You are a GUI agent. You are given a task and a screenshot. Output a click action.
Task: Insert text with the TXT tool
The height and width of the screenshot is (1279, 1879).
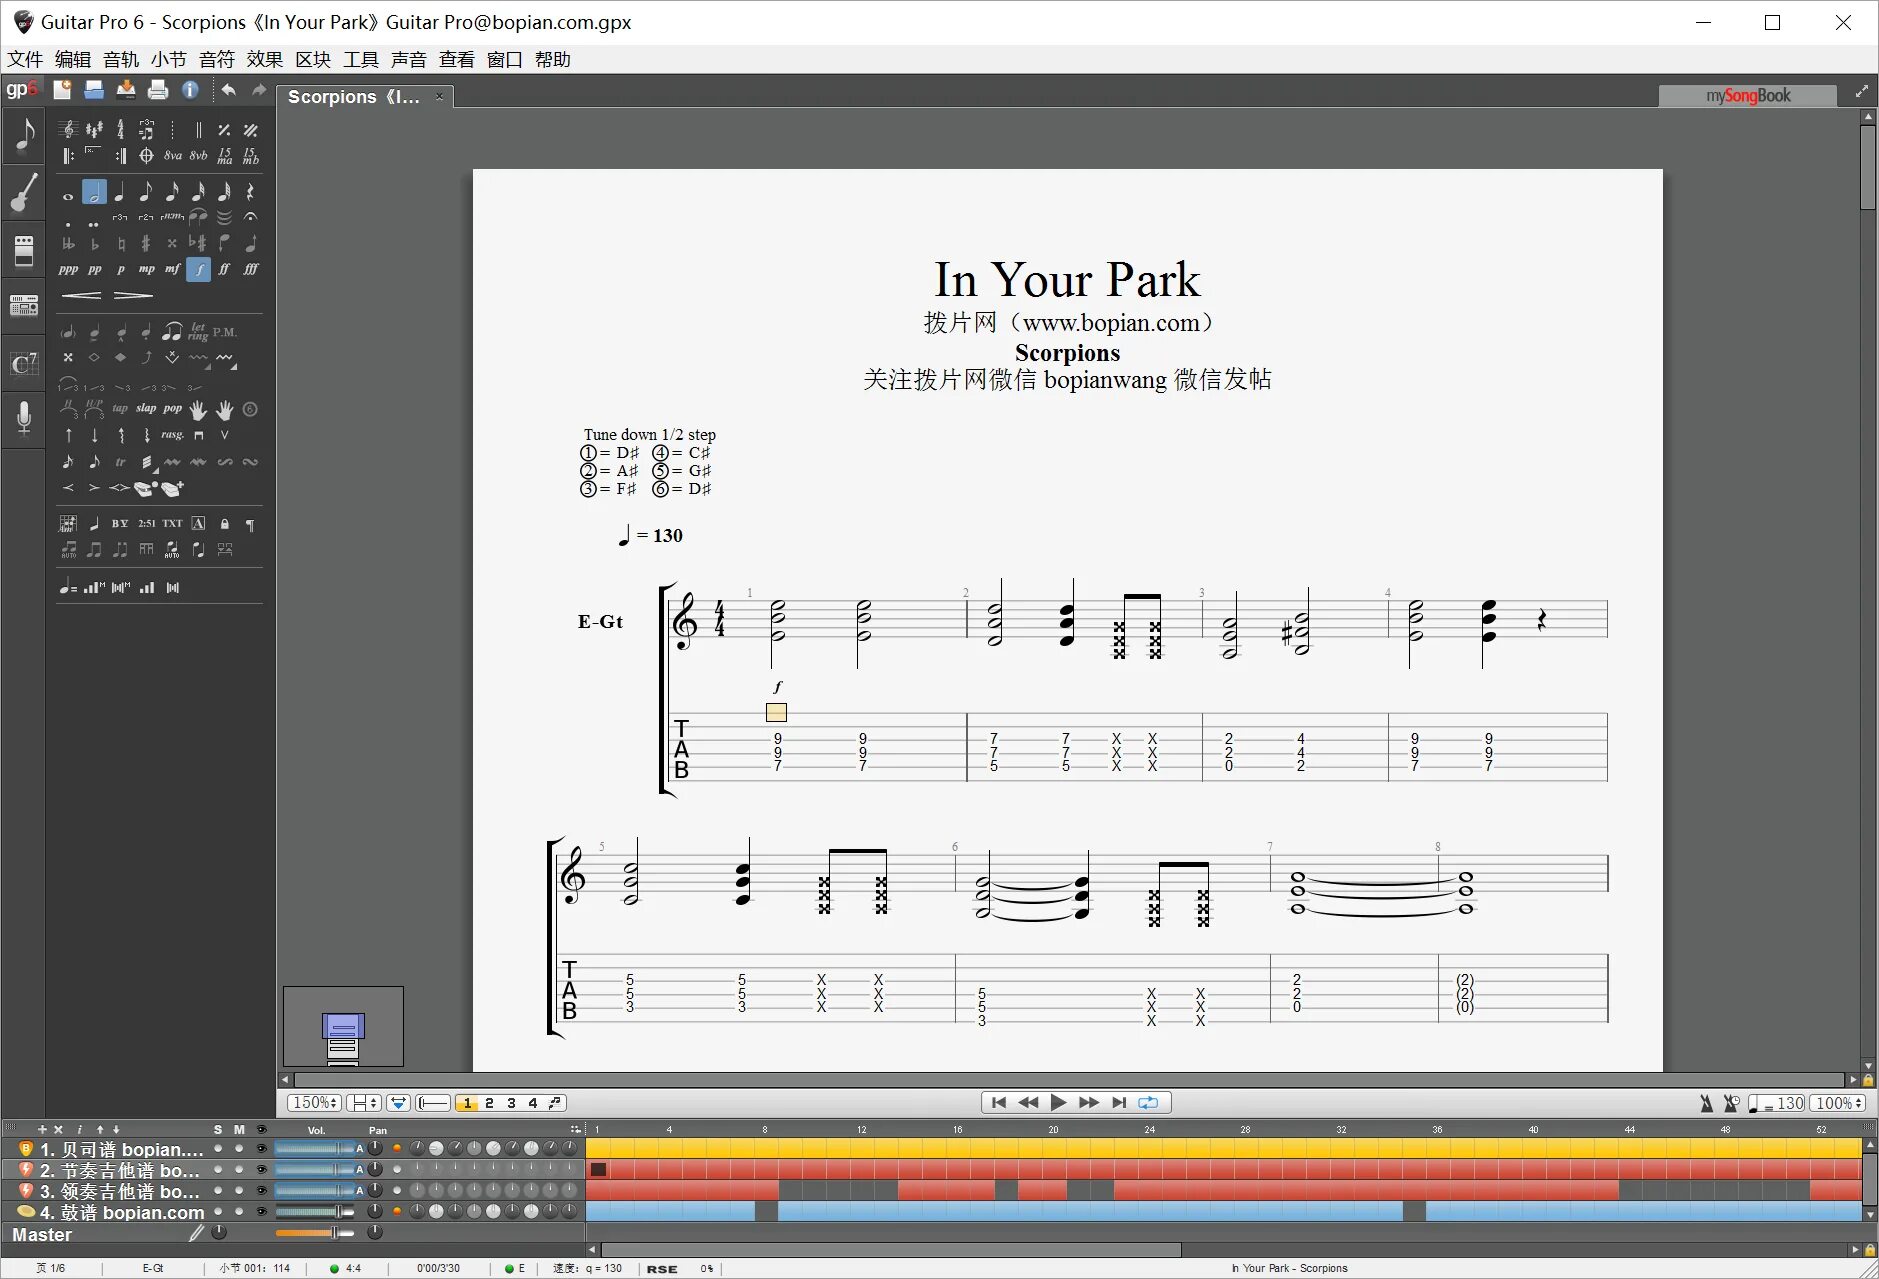coord(172,524)
